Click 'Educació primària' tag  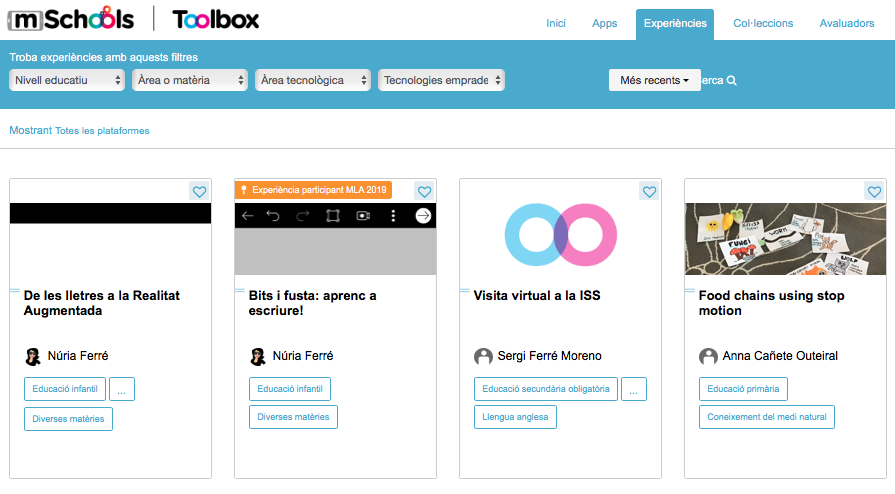tap(743, 389)
